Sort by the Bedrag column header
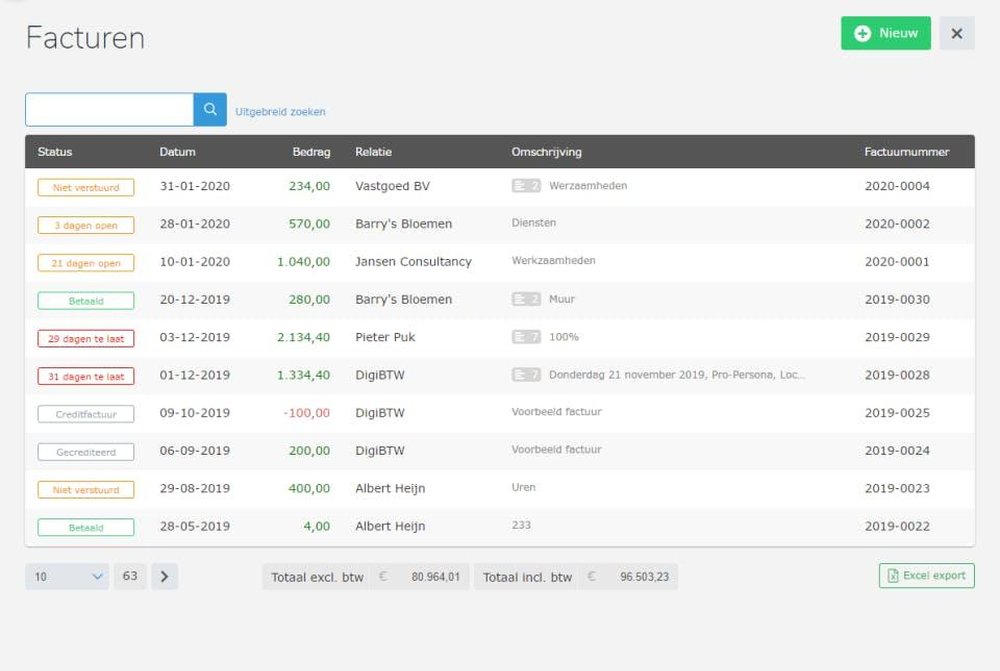Image resolution: width=1000 pixels, height=671 pixels. coord(311,152)
